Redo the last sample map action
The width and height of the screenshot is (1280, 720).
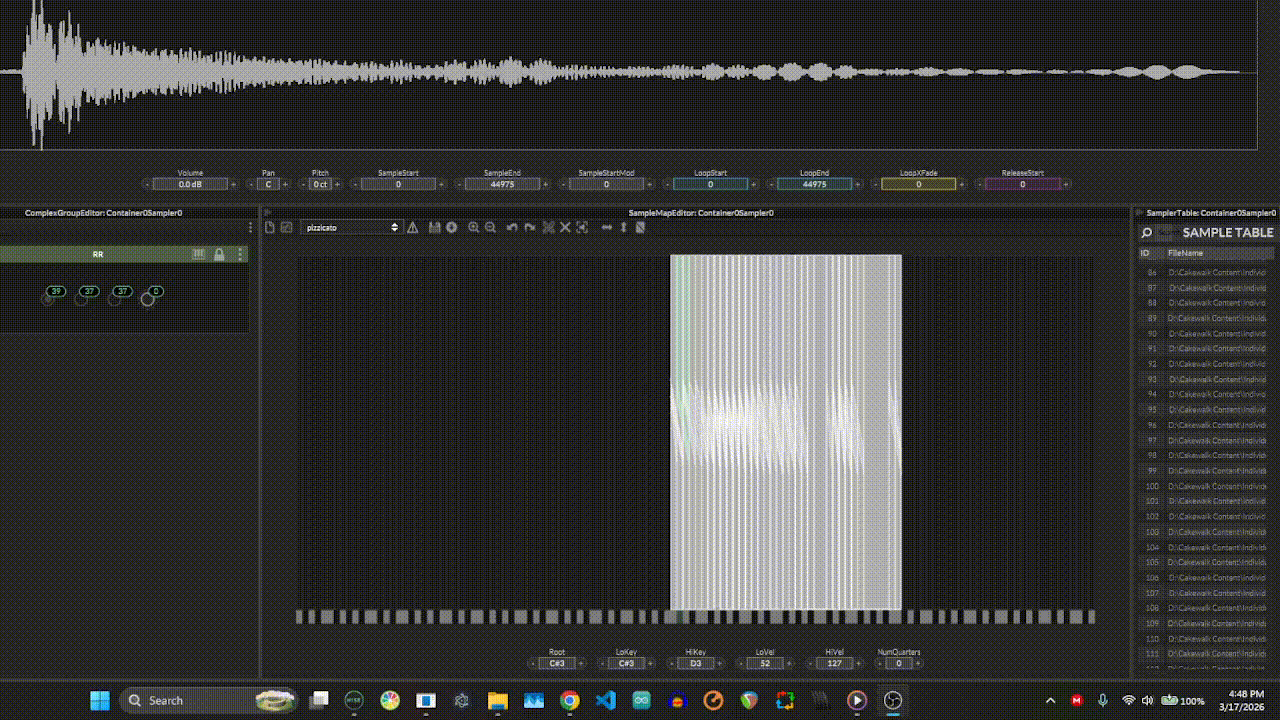point(529,228)
